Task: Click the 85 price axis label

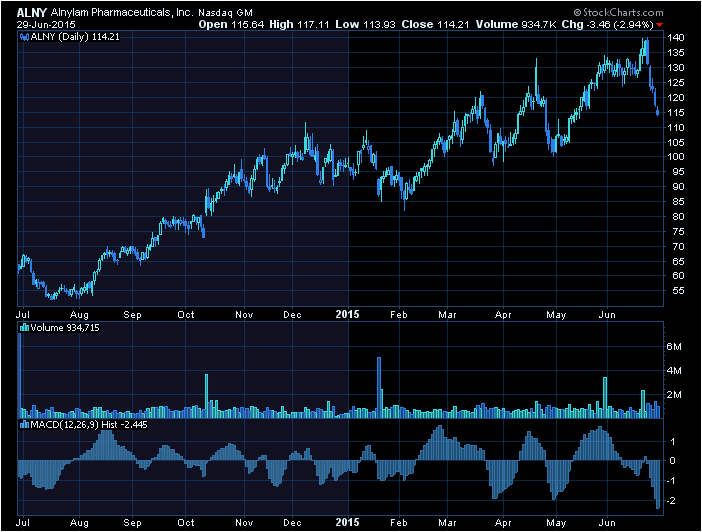Action: click(678, 202)
